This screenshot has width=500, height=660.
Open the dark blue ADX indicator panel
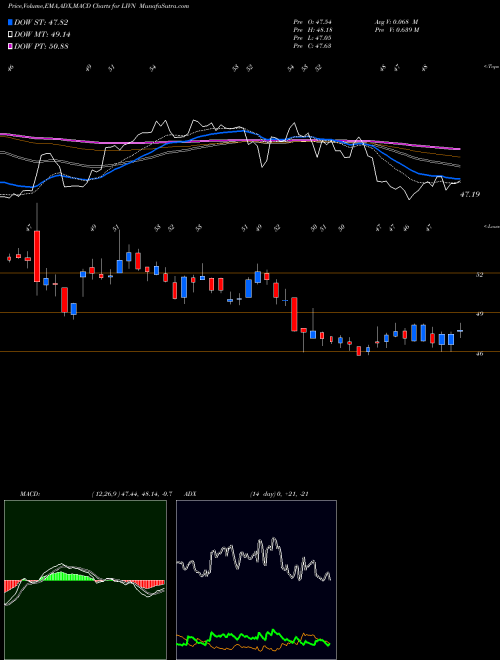point(256,580)
